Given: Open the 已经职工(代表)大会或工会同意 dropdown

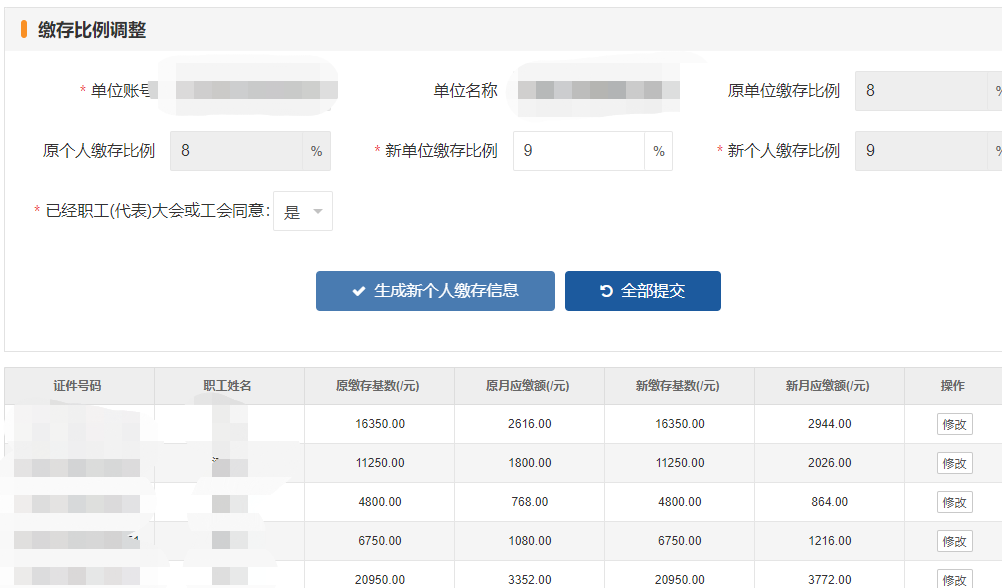Looking at the screenshot, I should point(303,212).
